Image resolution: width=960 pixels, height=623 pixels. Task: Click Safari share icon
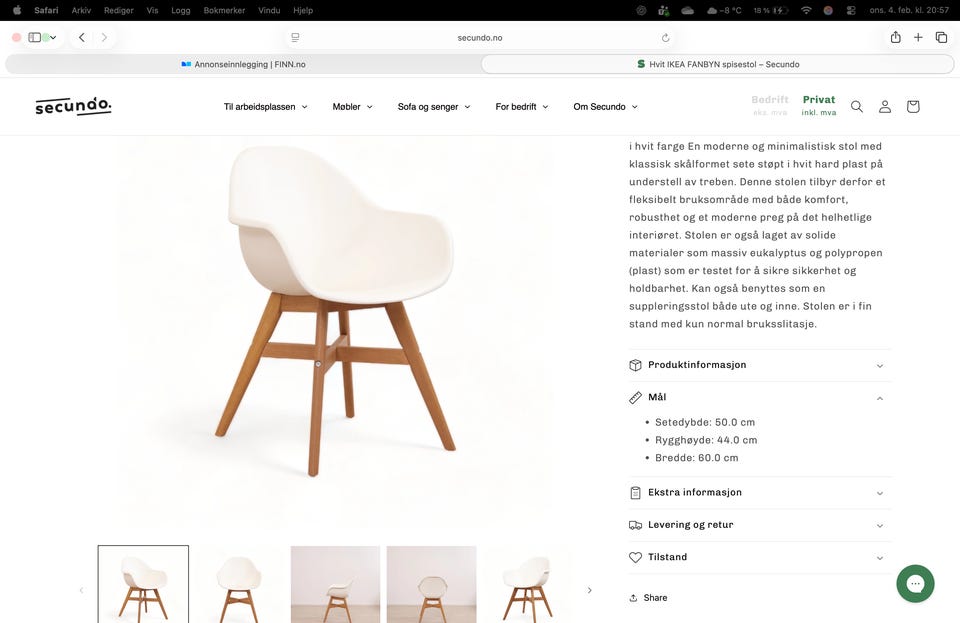(x=895, y=37)
